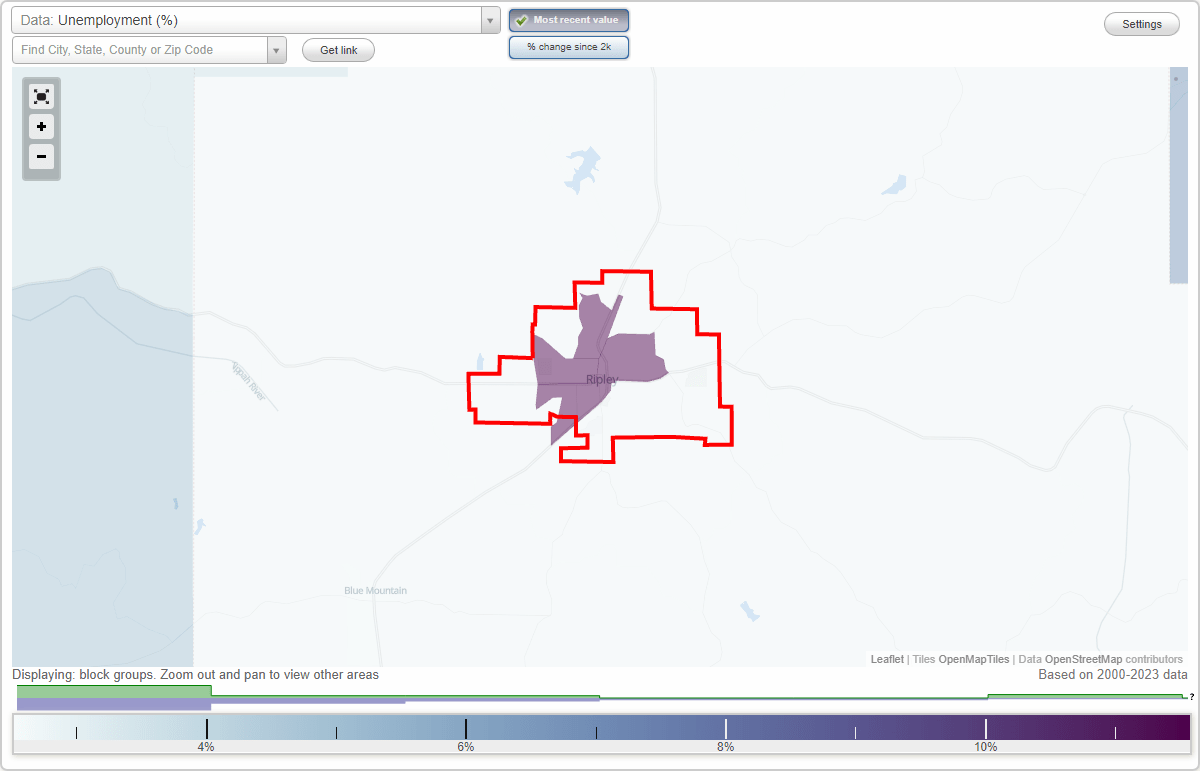The width and height of the screenshot is (1200, 771).
Task: Click the OpenMapTiles attribution text
Action: 974,659
